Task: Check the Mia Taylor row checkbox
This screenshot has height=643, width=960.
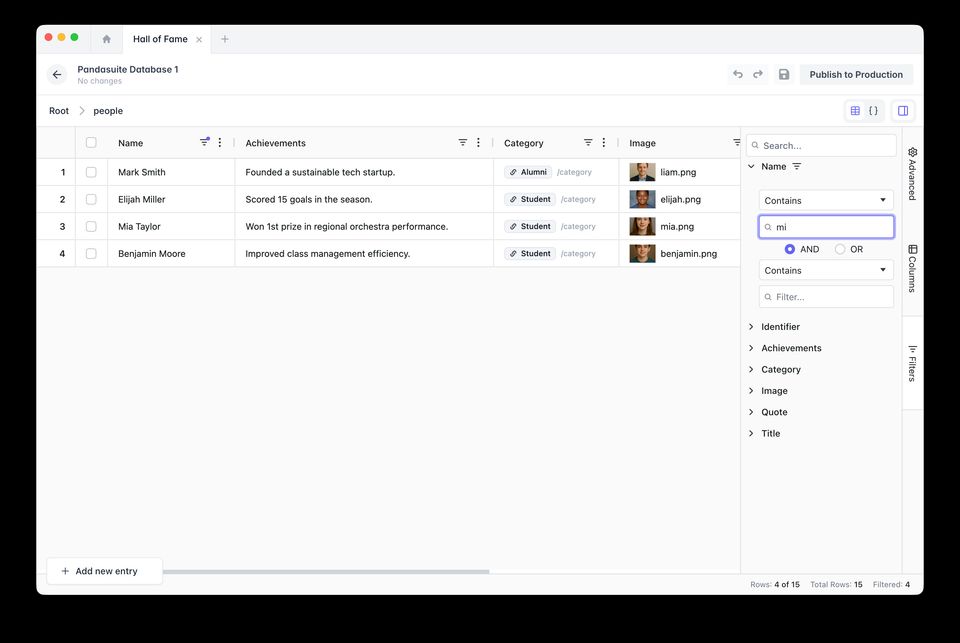Action: 91,227
